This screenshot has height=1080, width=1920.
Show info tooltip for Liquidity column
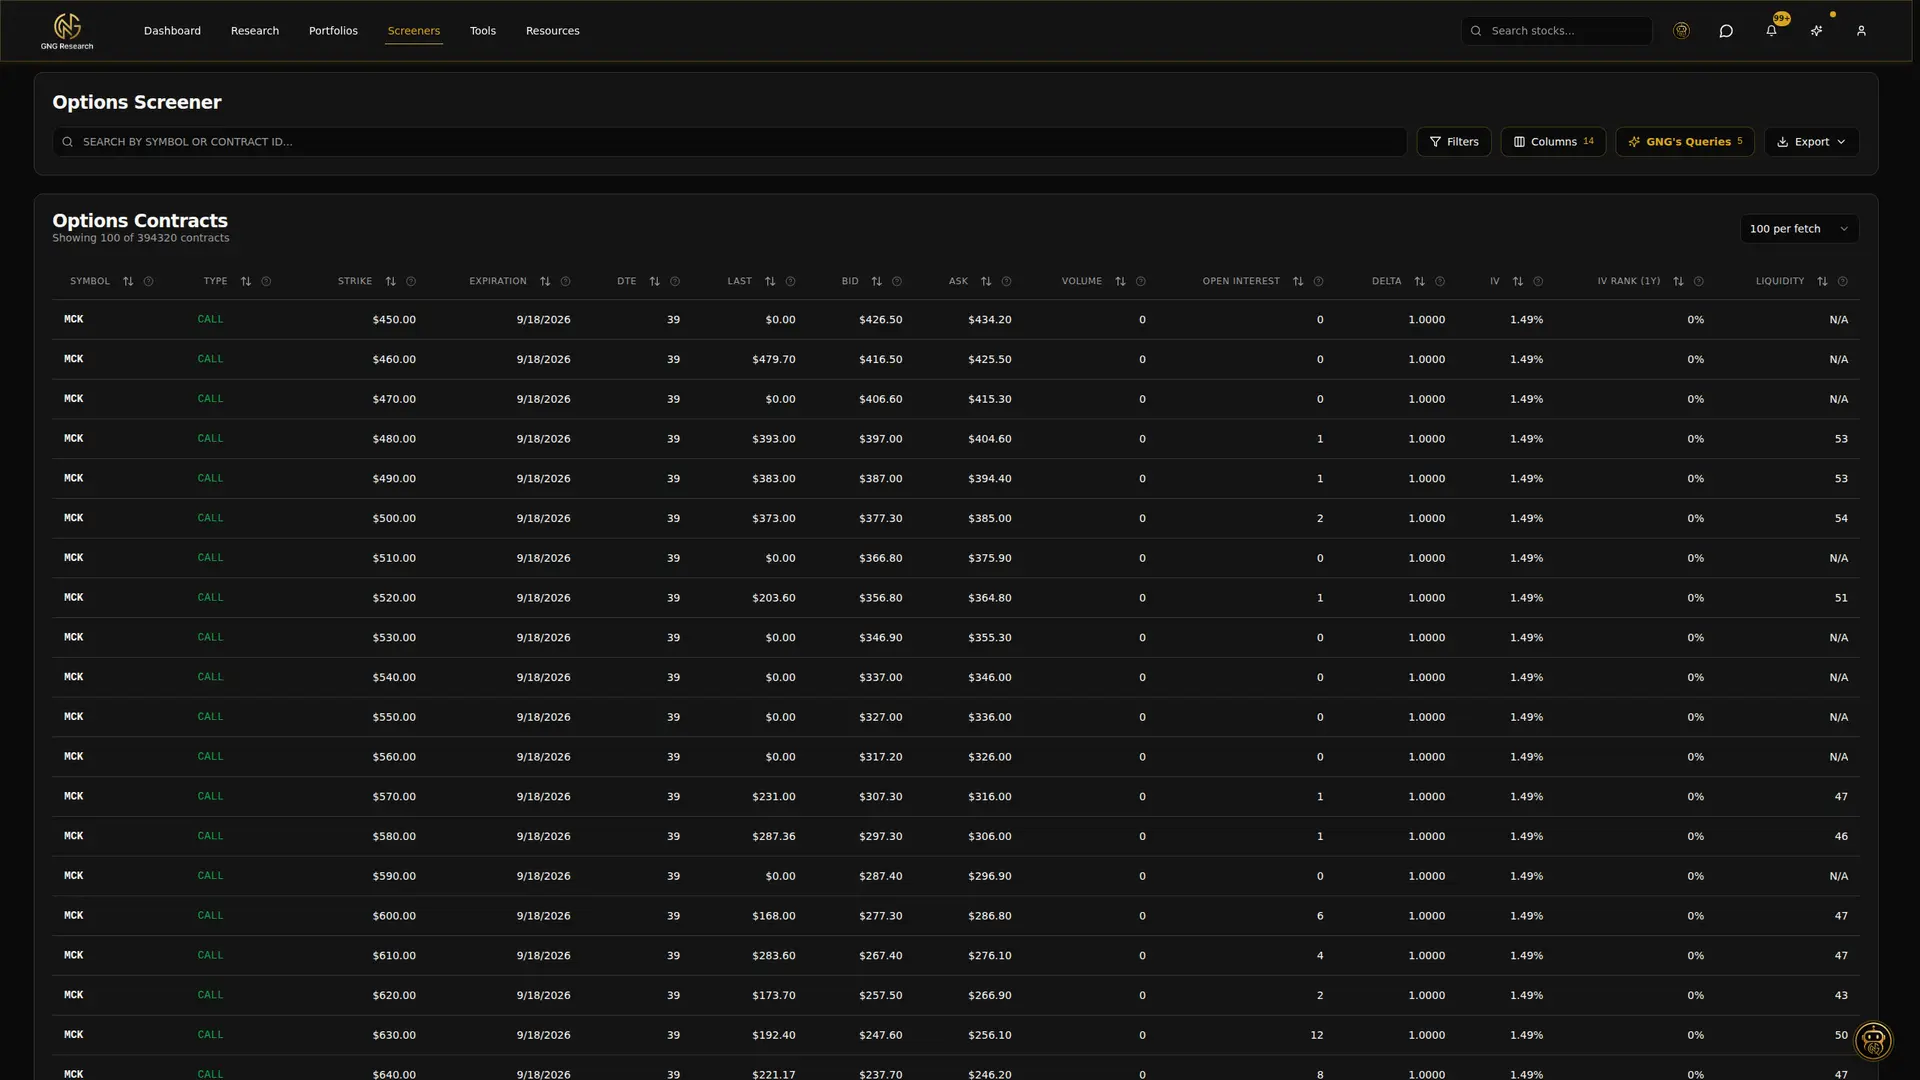pyautogui.click(x=1843, y=282)
